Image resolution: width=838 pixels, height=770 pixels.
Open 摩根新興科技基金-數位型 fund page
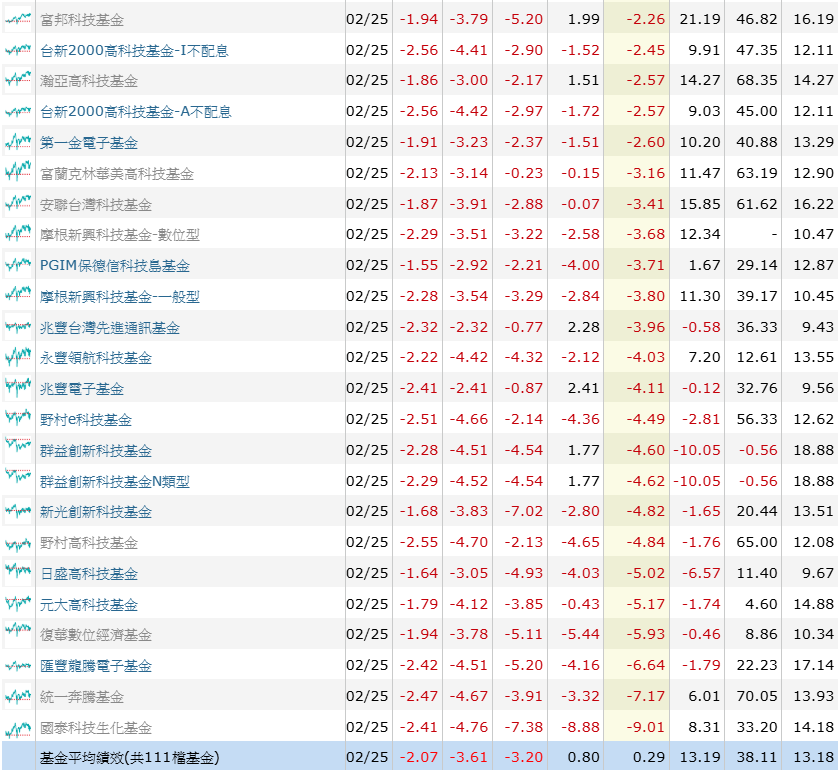(x=120, y=235)
